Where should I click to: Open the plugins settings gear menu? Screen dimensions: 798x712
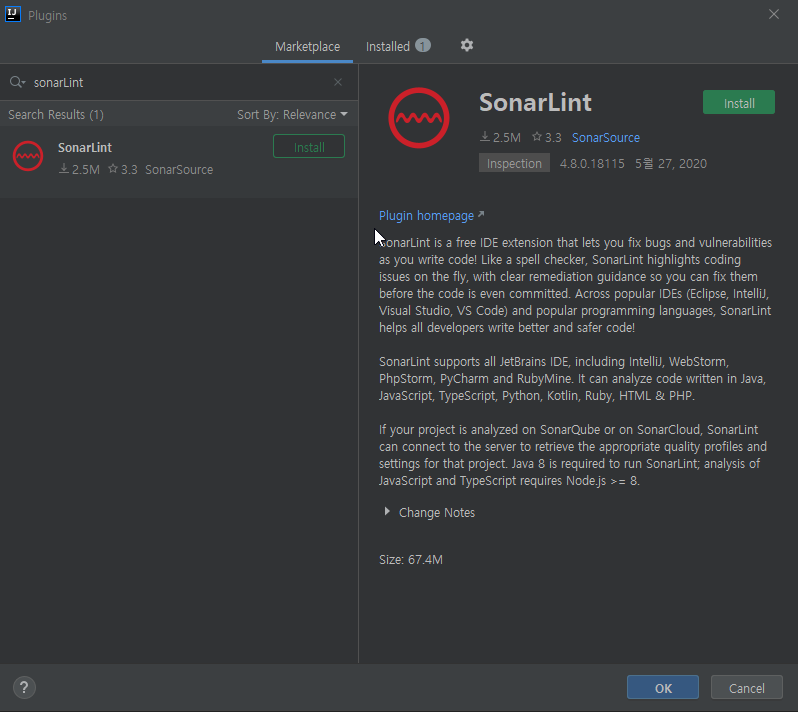tap(467, 45)
